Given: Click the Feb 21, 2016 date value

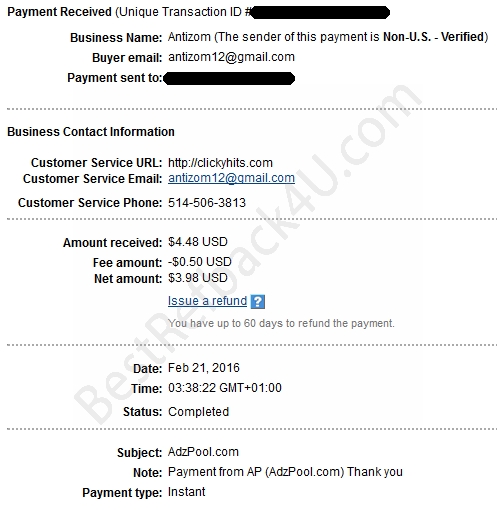Looking at the screenshot, I should click(204, 368).
